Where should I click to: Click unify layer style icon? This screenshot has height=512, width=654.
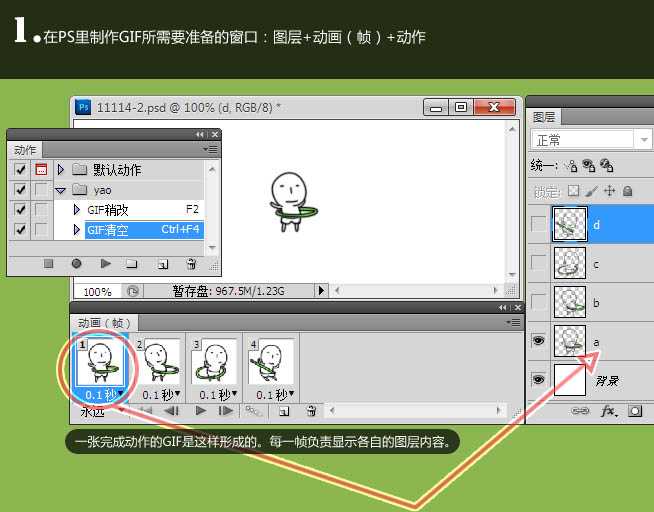[606, 166]
